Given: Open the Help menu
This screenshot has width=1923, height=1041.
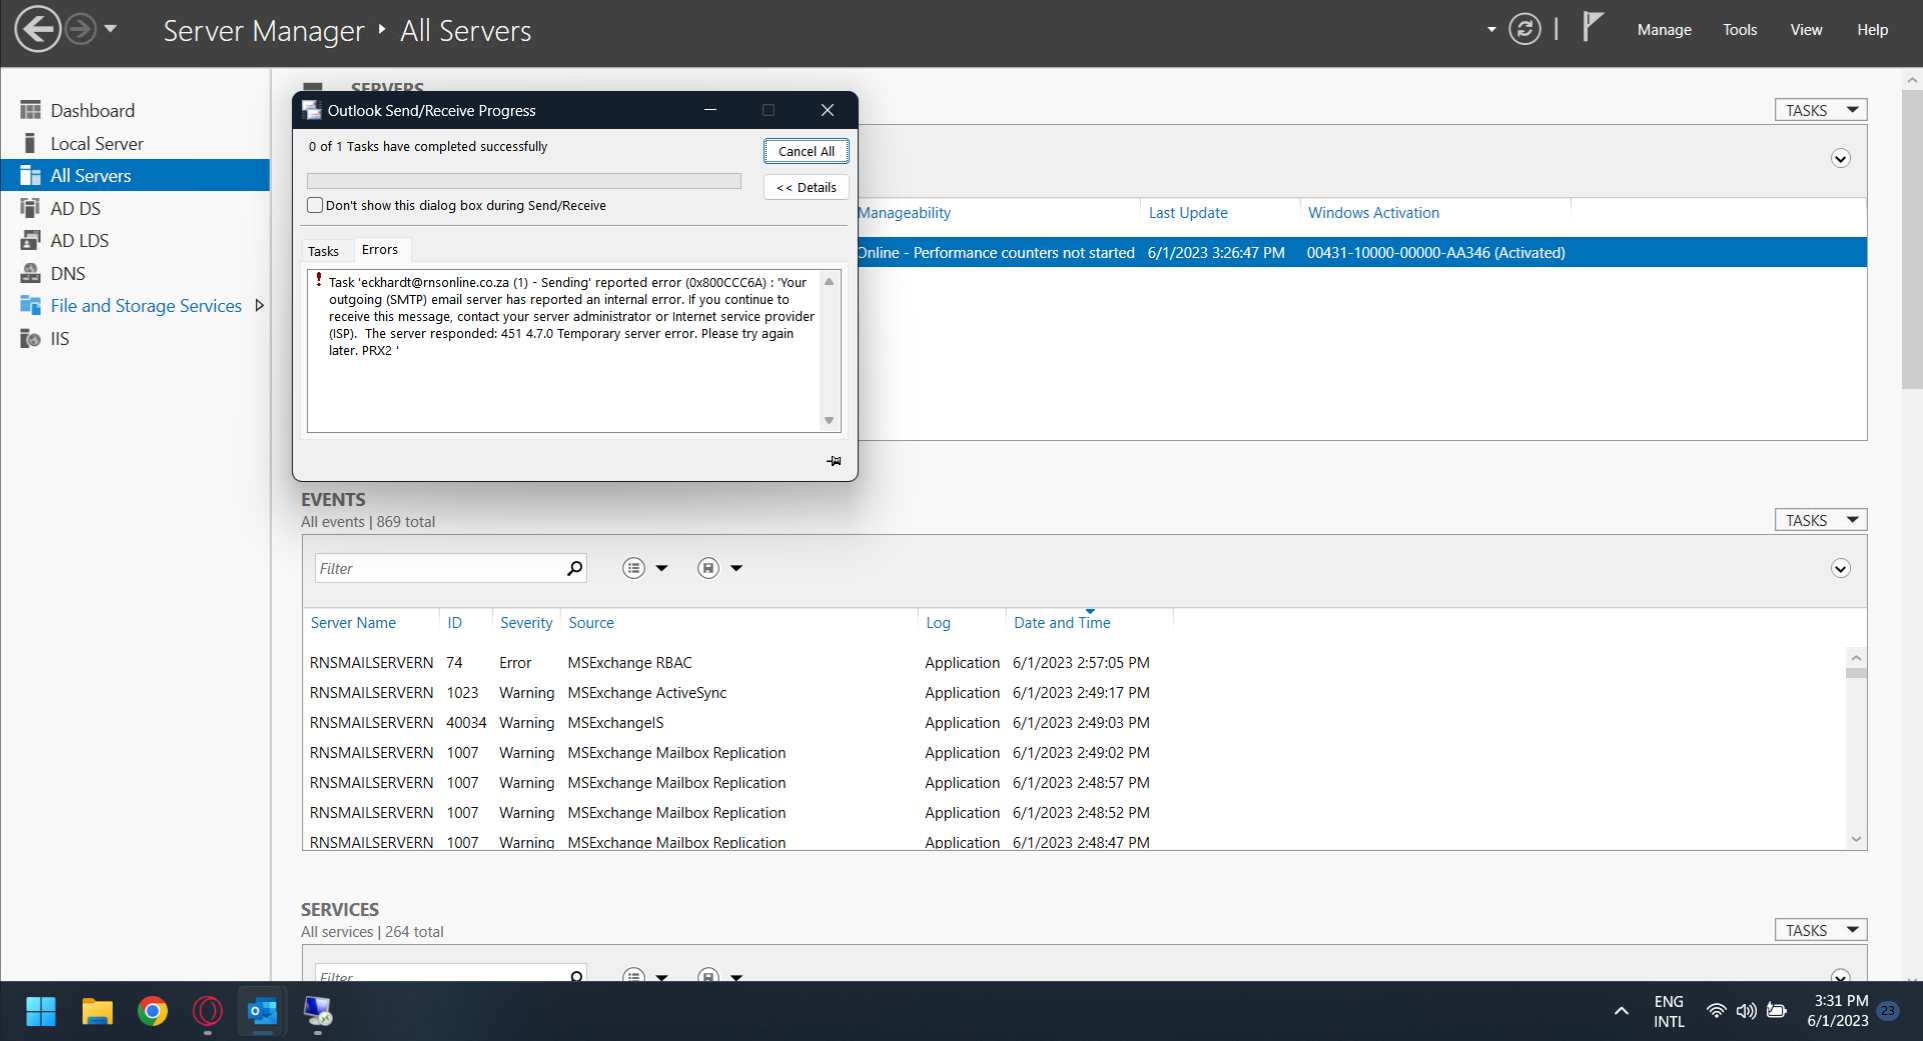Looking at the screenshot, I should coord(1872,30).
